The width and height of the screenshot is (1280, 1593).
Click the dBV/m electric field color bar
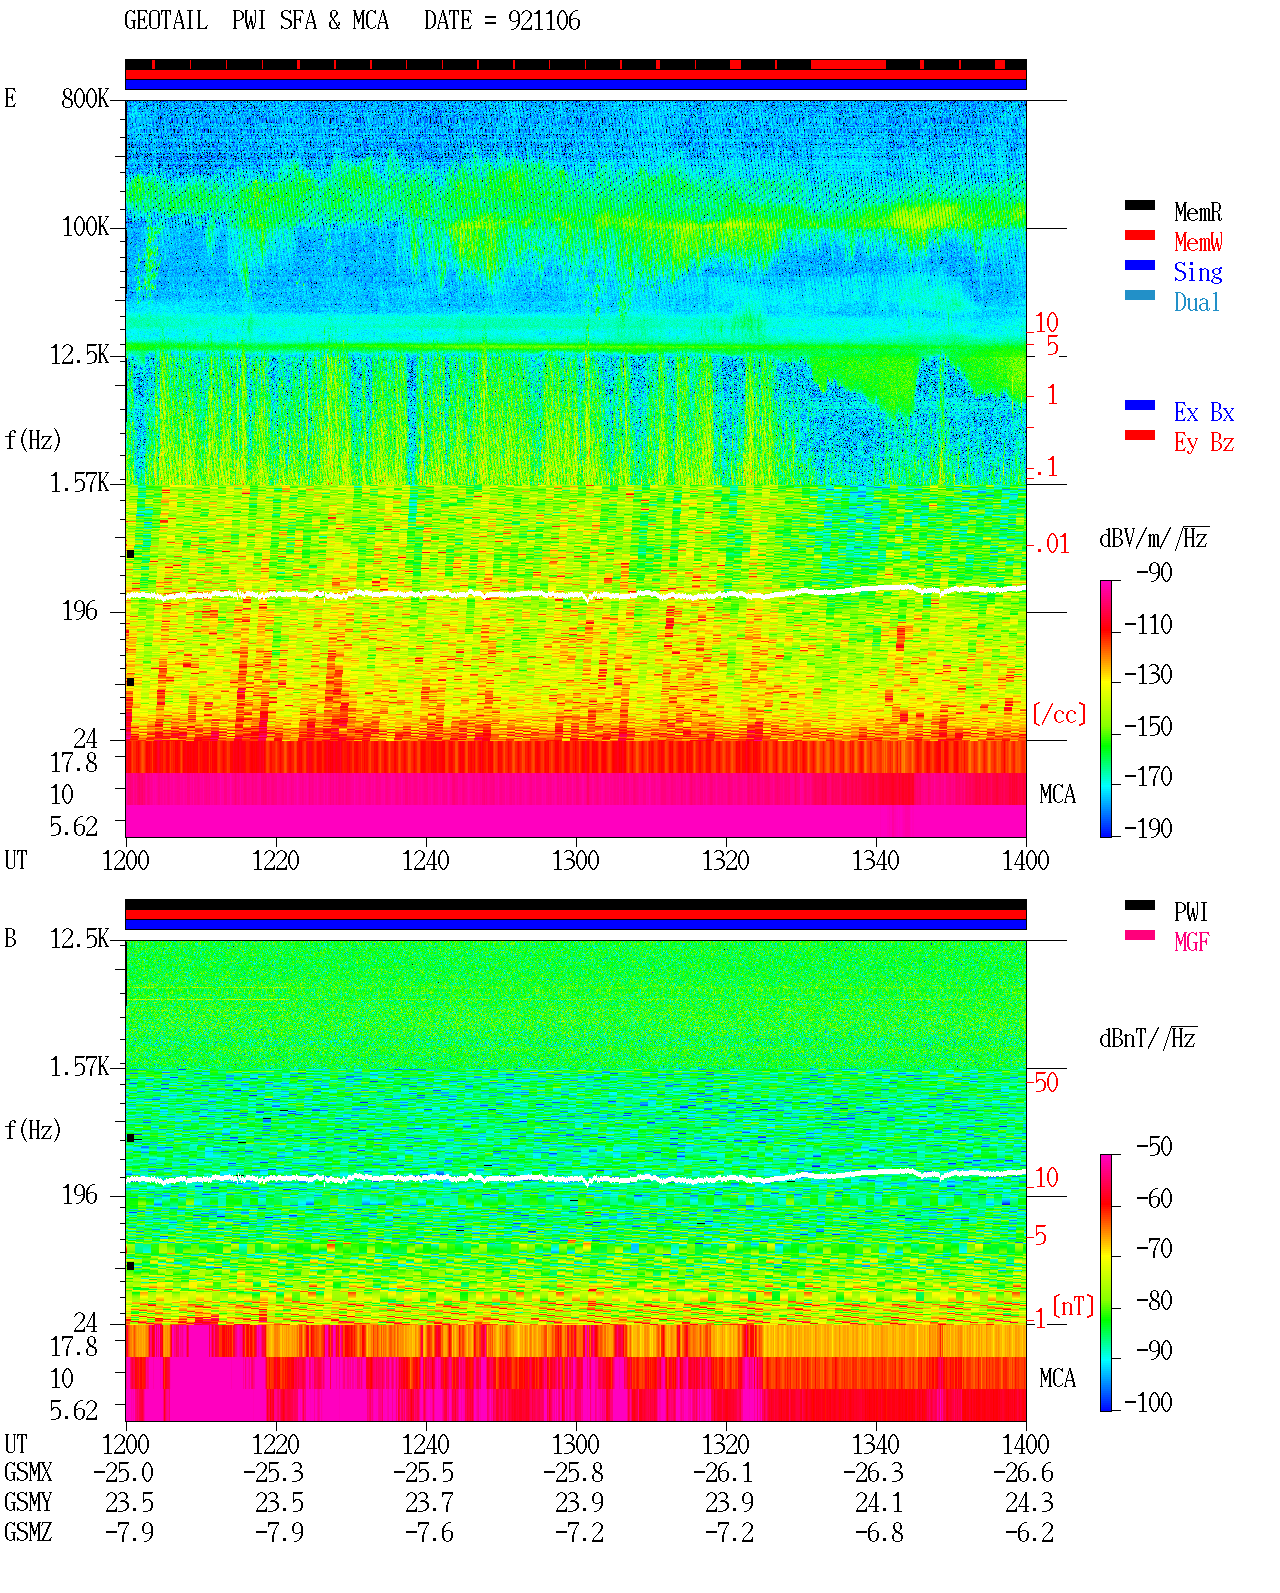[1105, 708]
